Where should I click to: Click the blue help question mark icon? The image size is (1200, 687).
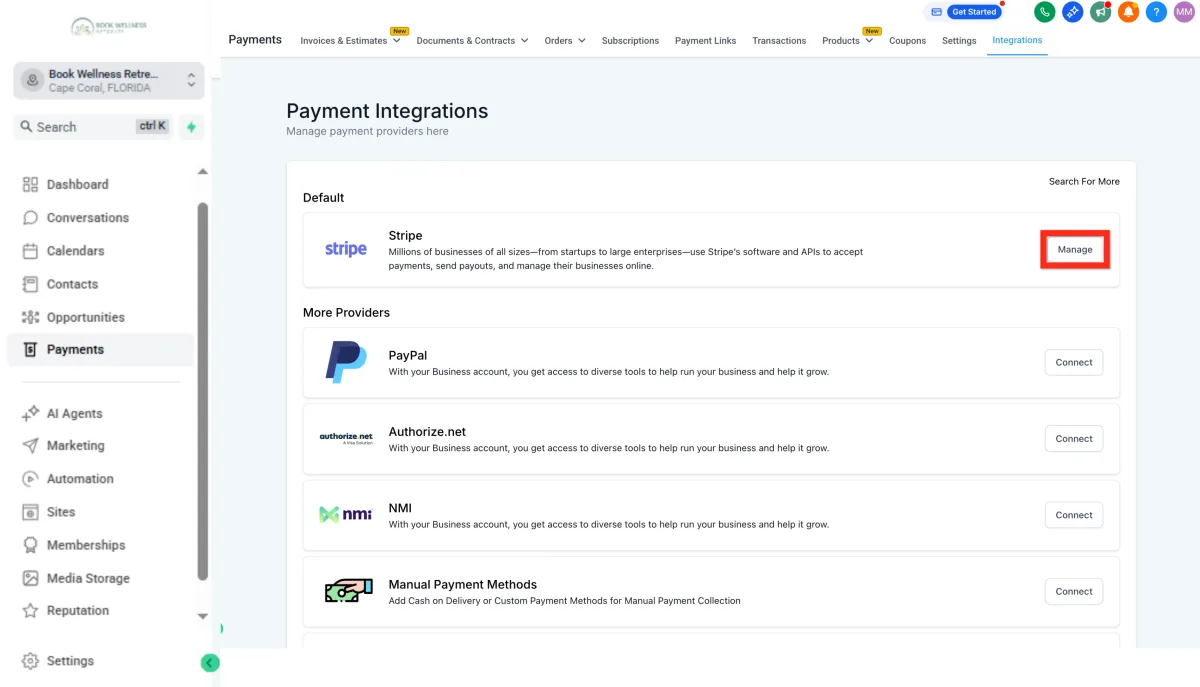(x=1156, y=12)
